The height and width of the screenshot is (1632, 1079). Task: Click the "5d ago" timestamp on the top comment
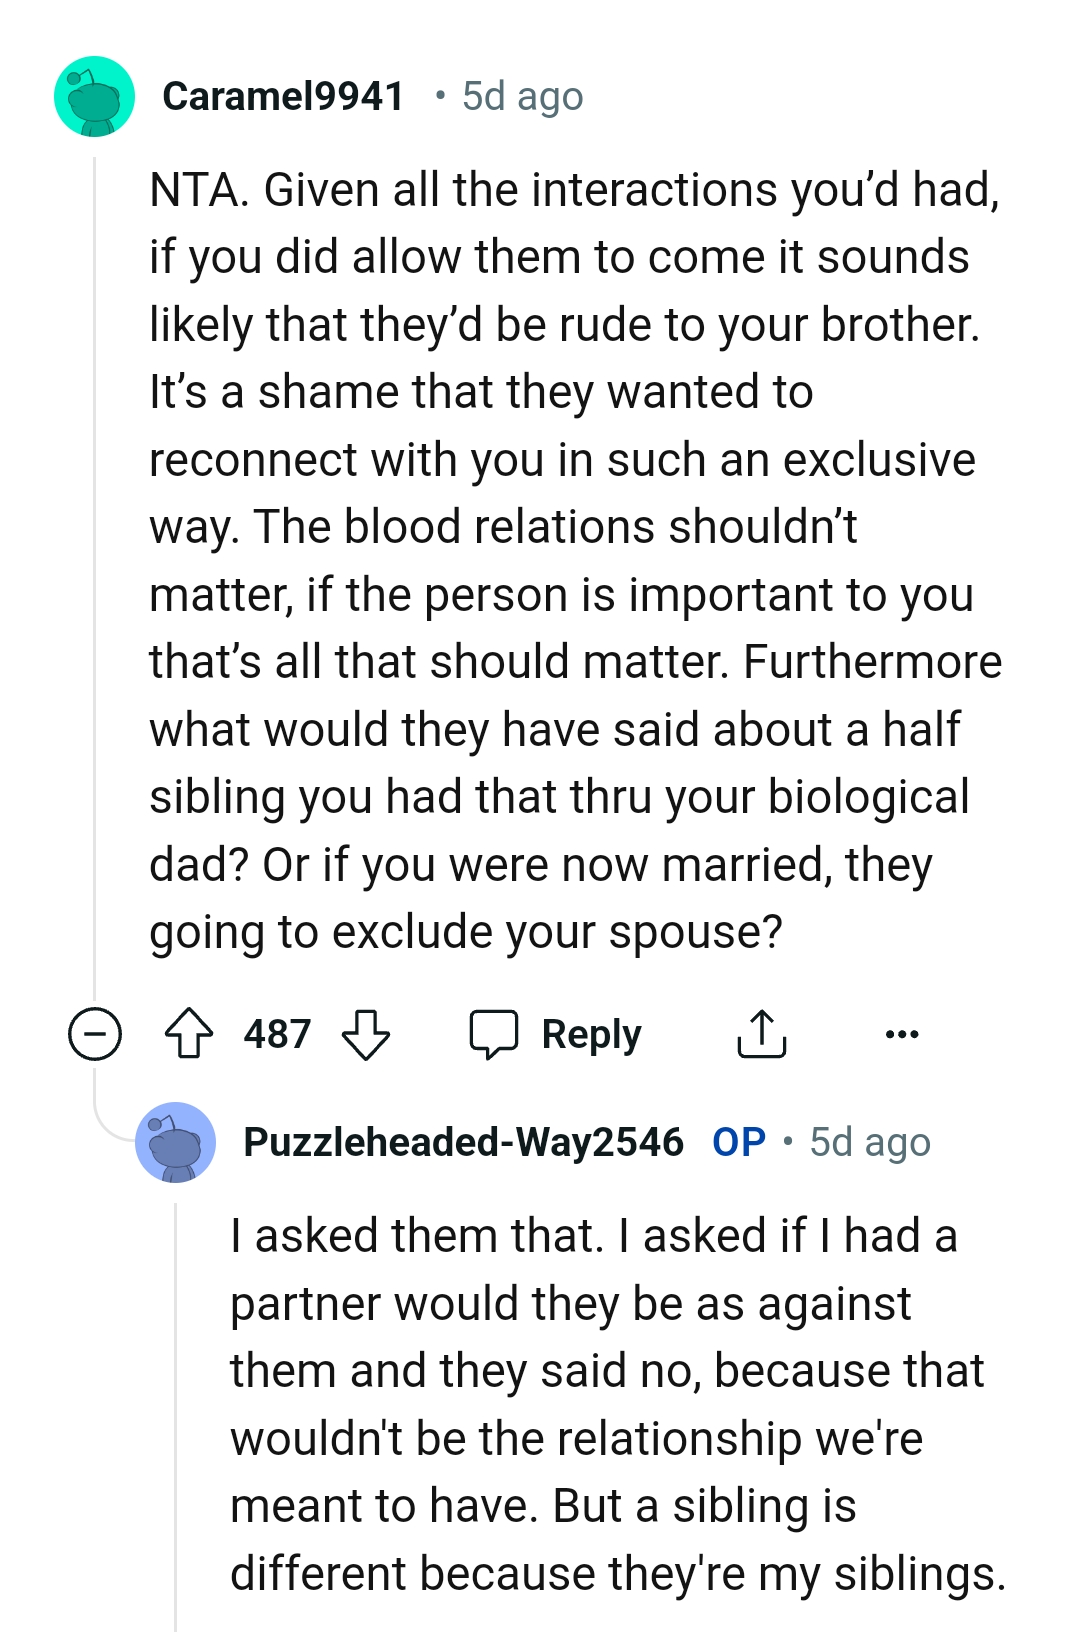[521, 96]
